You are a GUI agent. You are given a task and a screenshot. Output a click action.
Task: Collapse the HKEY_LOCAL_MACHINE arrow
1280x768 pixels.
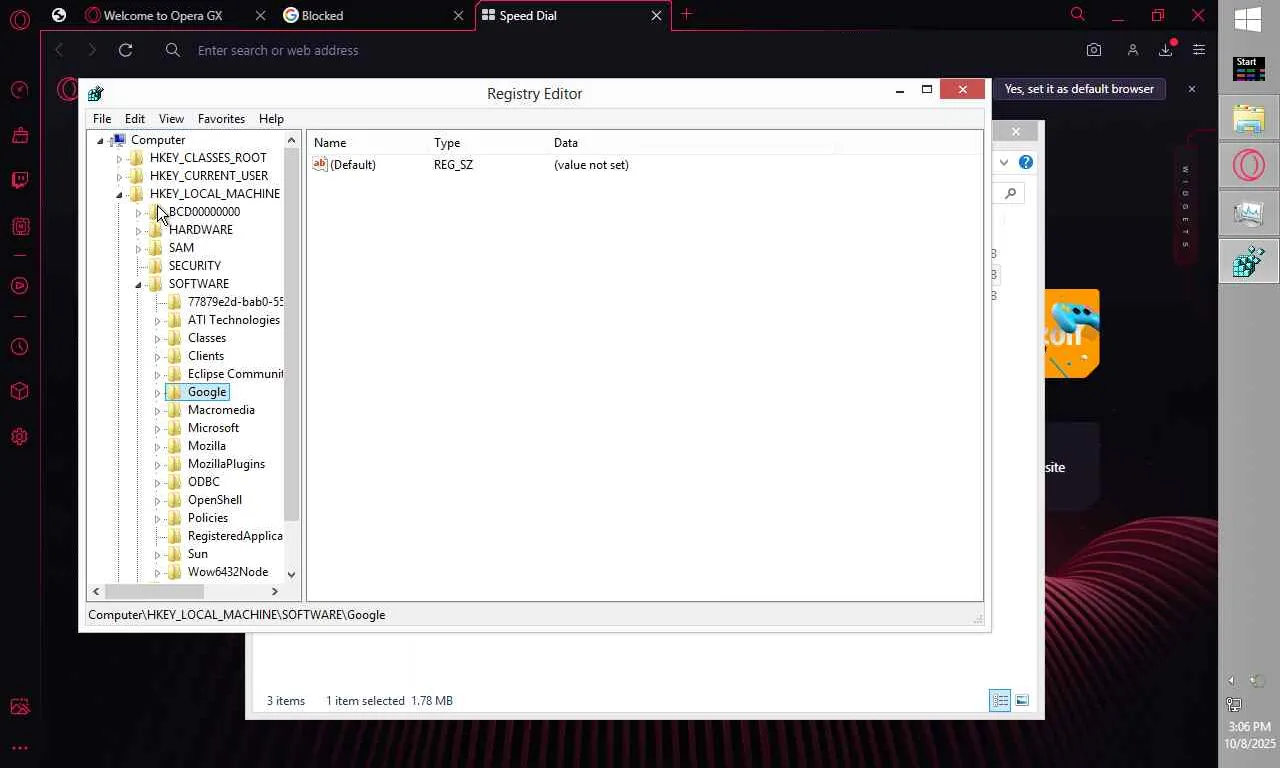coord(119,195)
